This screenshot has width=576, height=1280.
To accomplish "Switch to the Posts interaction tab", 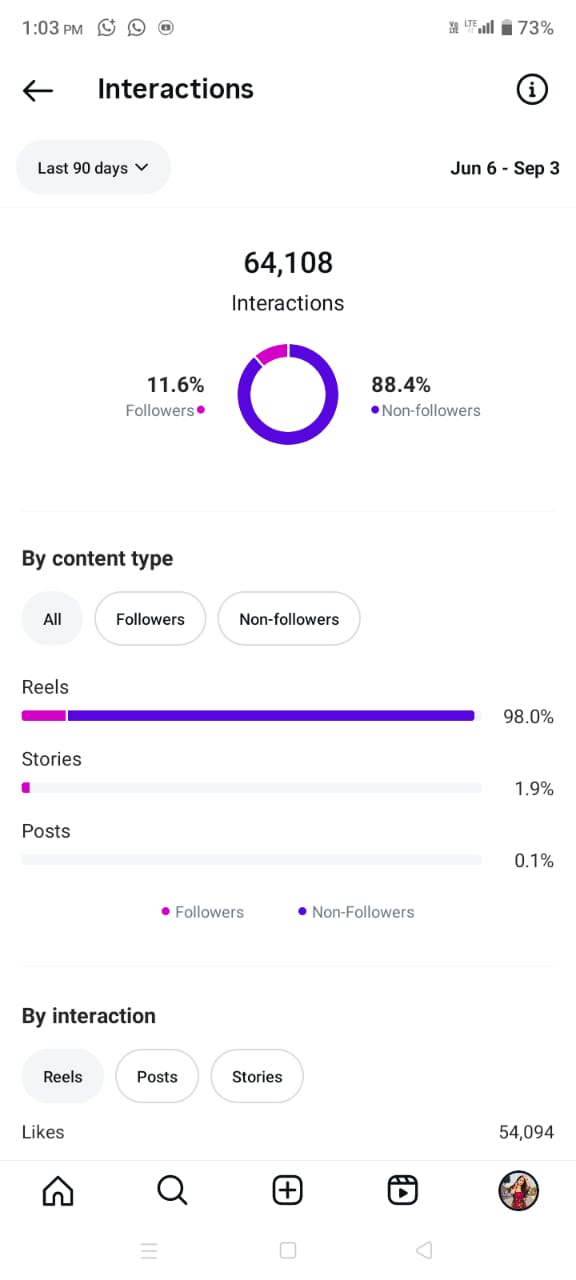I will [x=157, y=1077].
